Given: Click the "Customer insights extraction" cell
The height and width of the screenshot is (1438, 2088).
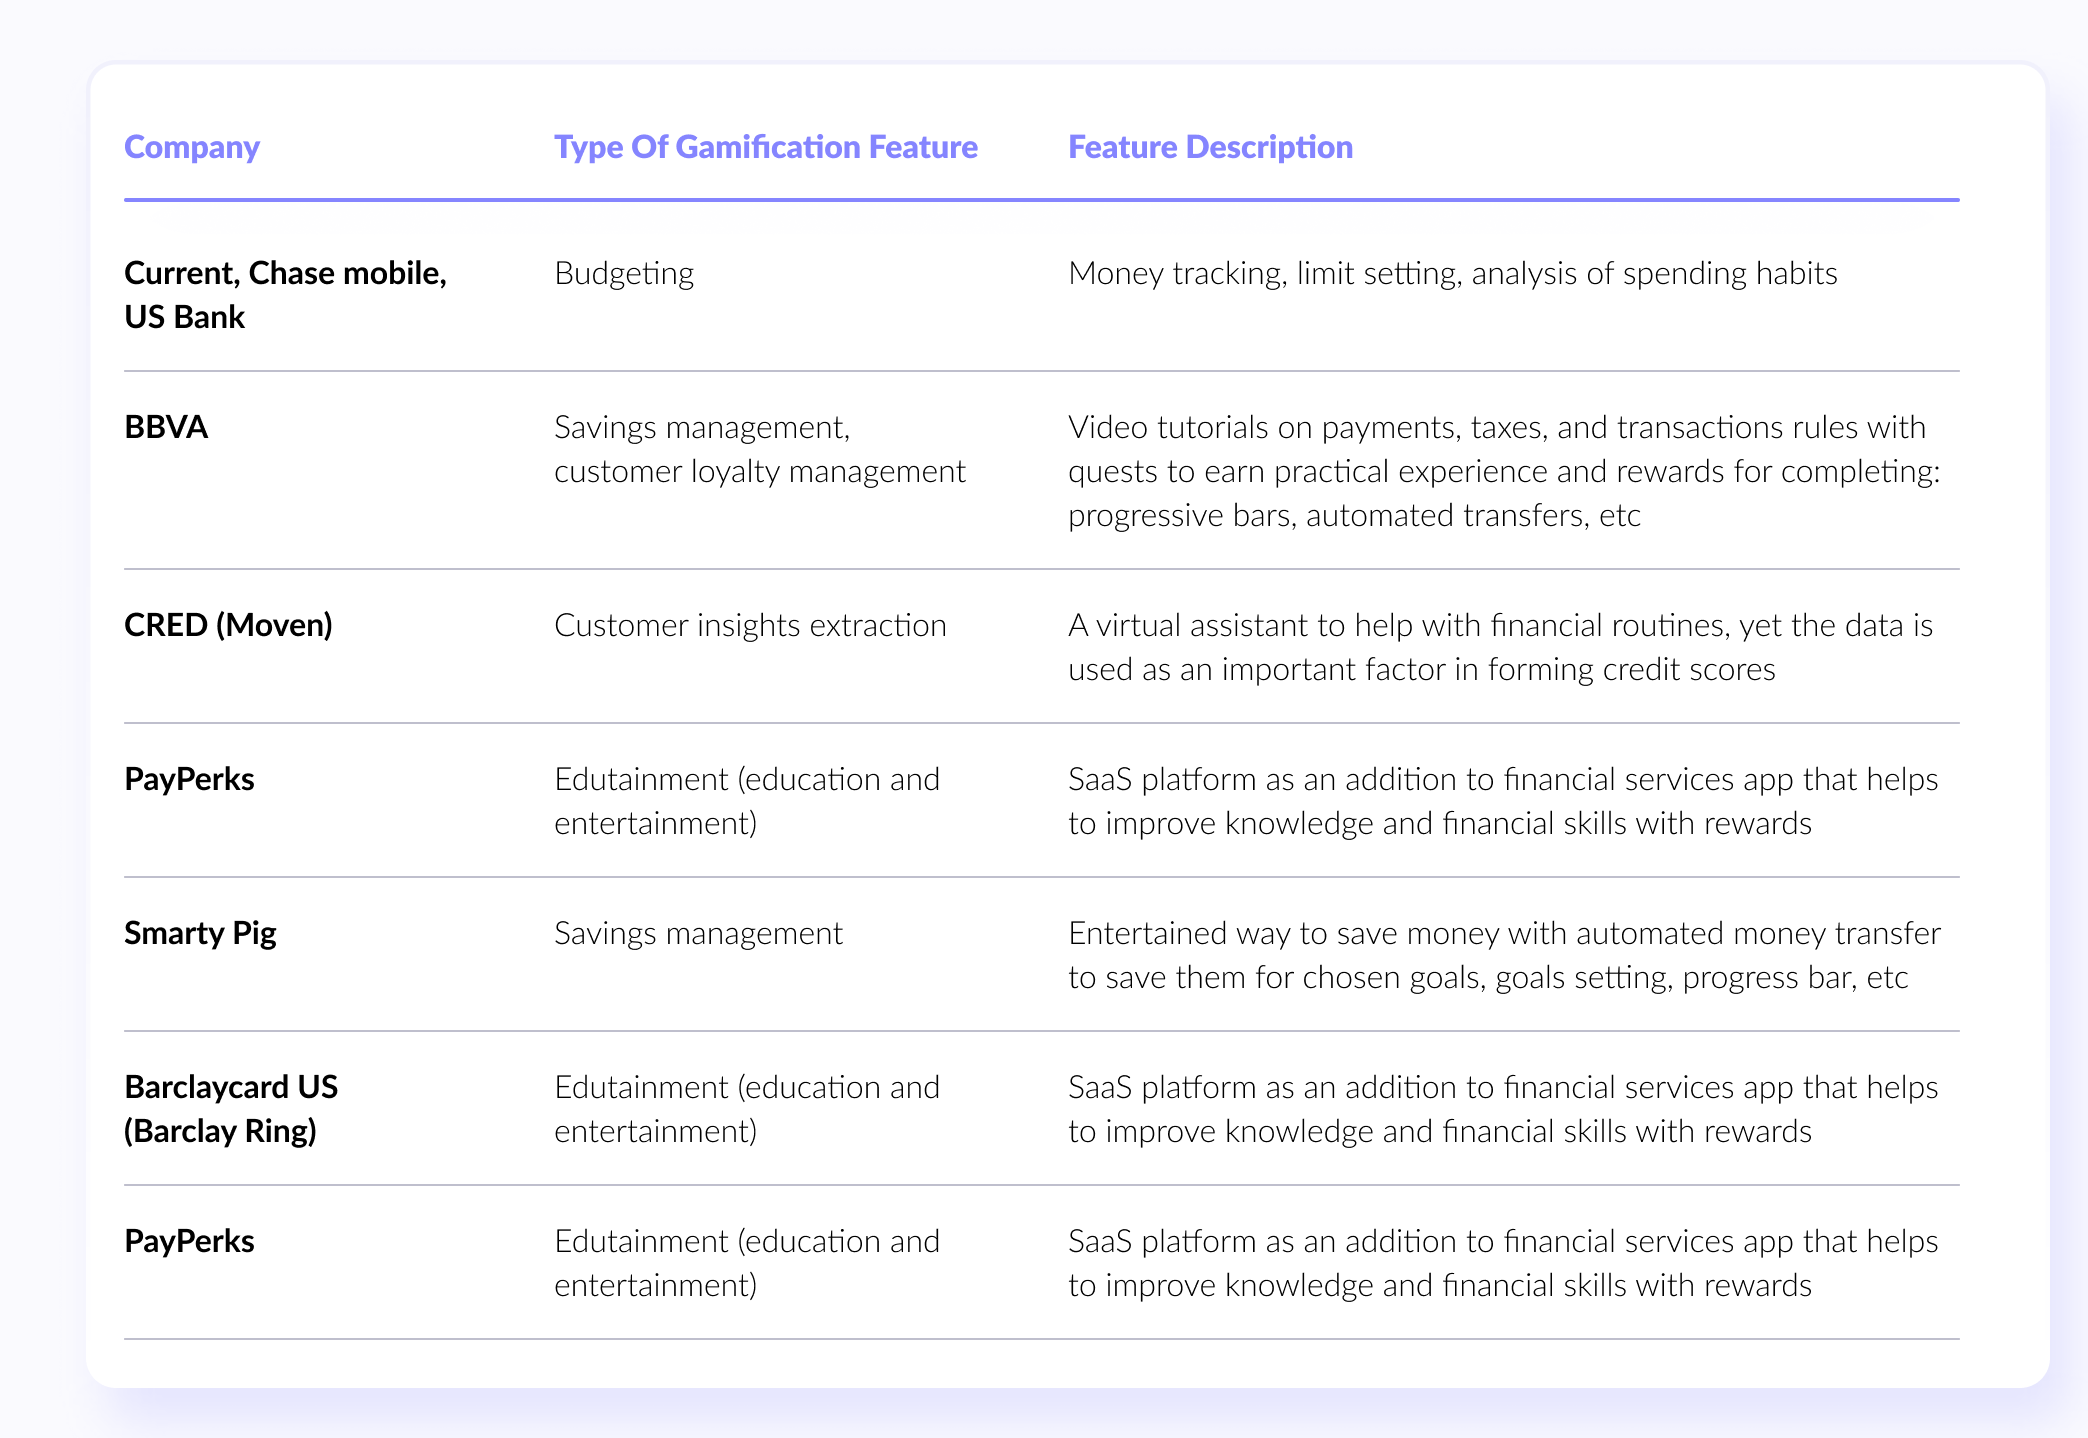Looking at the screenshot, I should pyautogui.click(x=750, y=625).
